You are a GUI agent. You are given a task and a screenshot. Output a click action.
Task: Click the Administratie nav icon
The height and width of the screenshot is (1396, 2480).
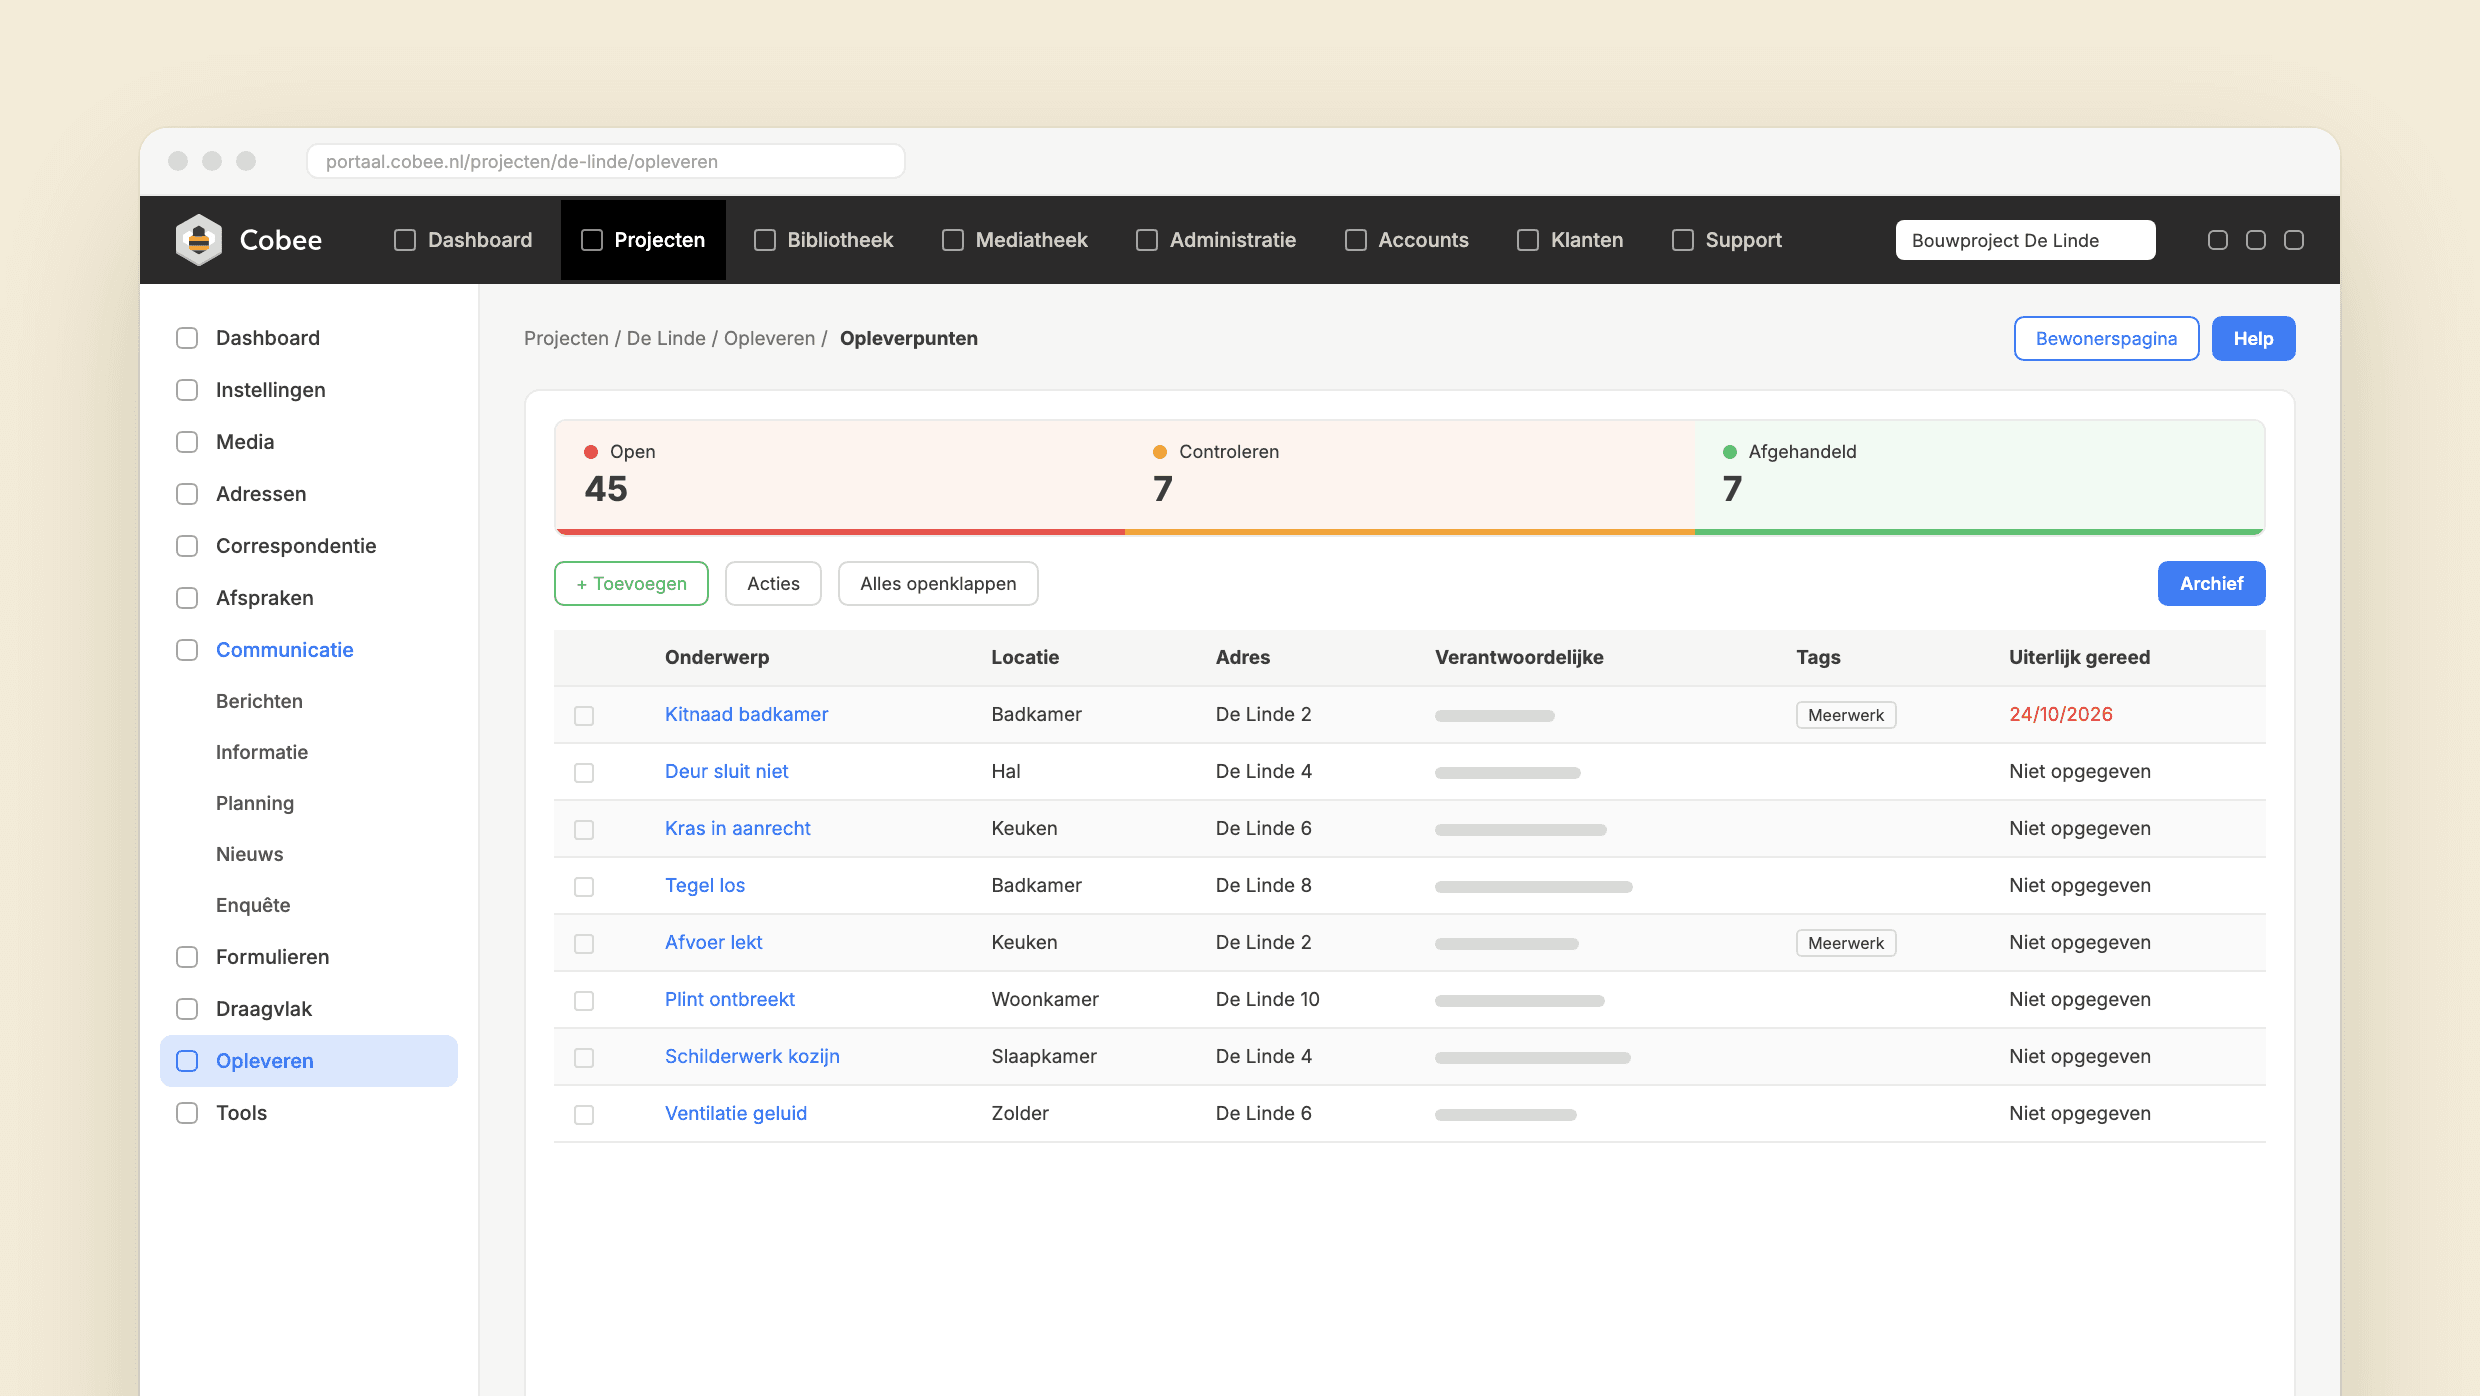[x=1147, y=240]
